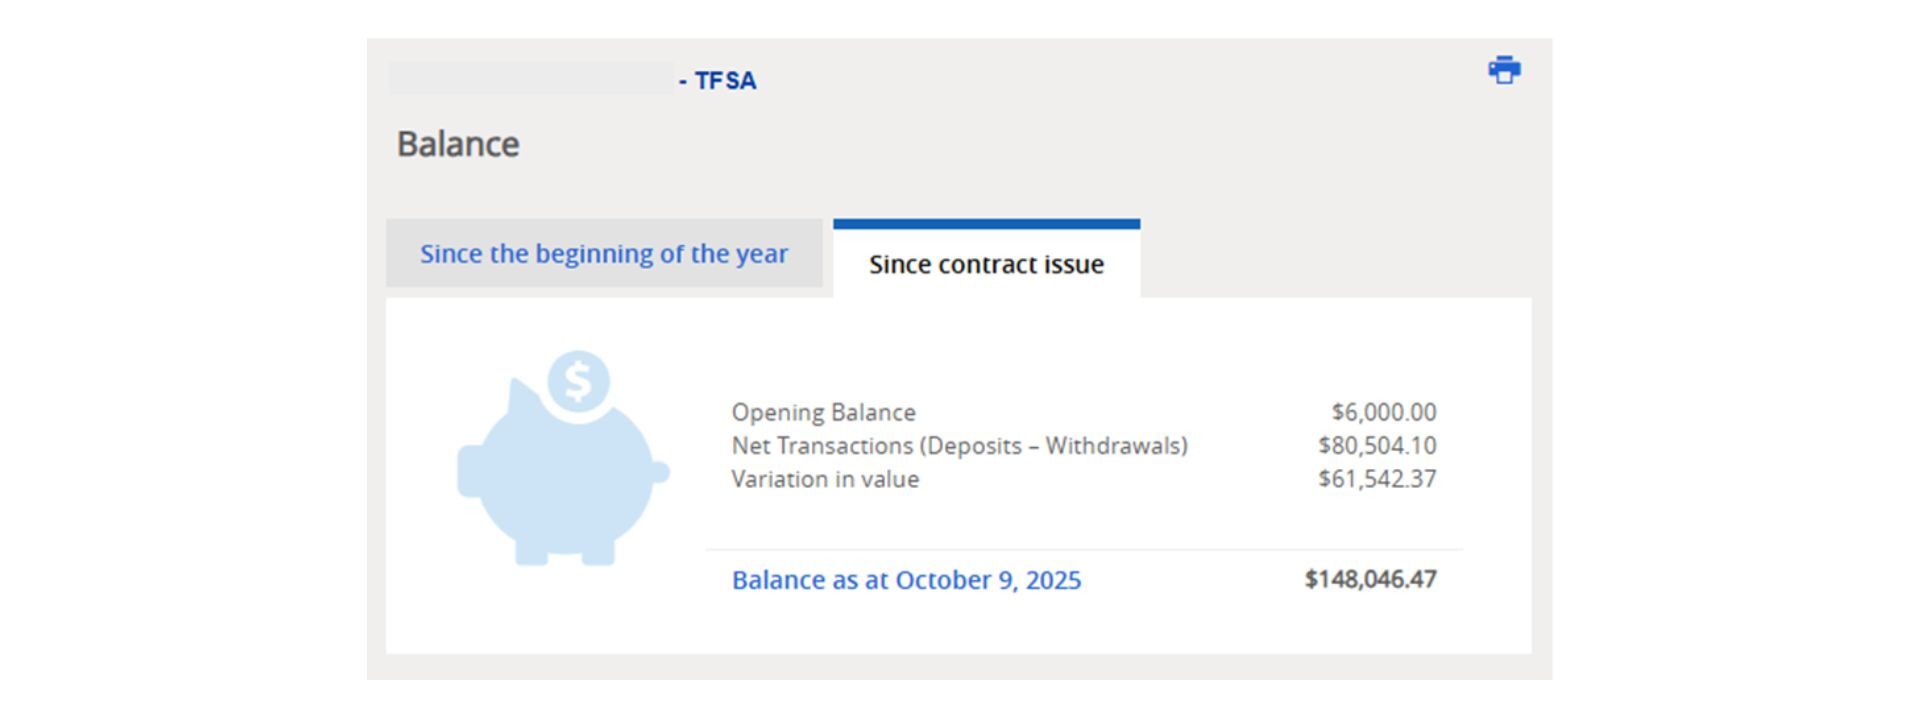1920x717 pixels.
Task: Click the divider line above the balance row
Action: pos(1084,549)
